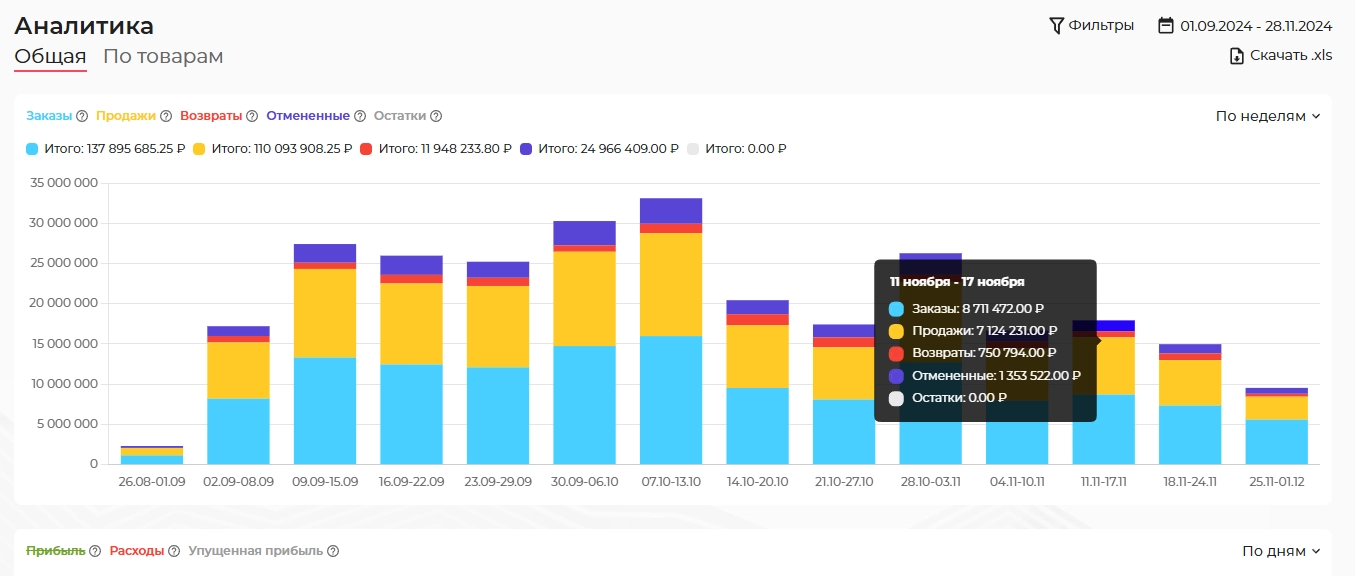Click the calendar icon beside date range
The image size is (1355, 576).
pyautogui.click(x=1165, y=25)
